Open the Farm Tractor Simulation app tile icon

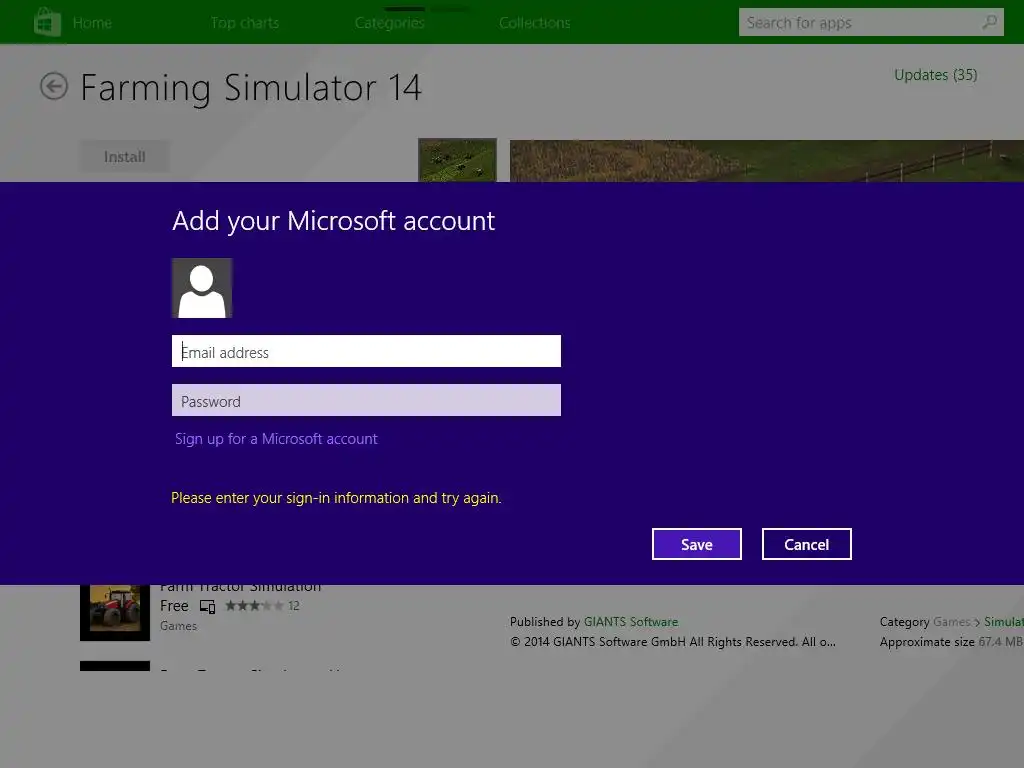115,612
